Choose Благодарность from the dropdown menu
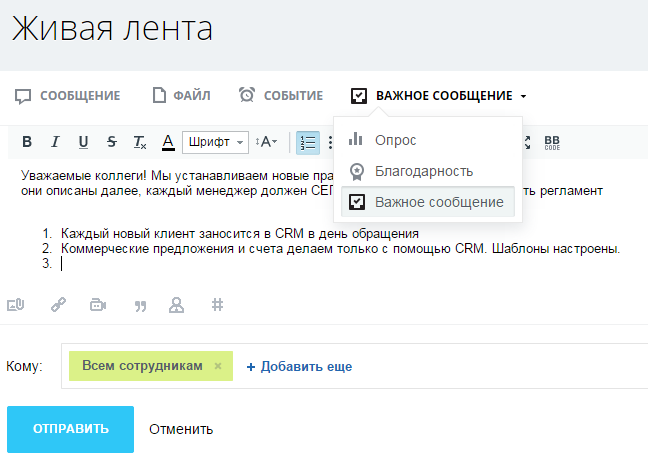 [428, 171]
